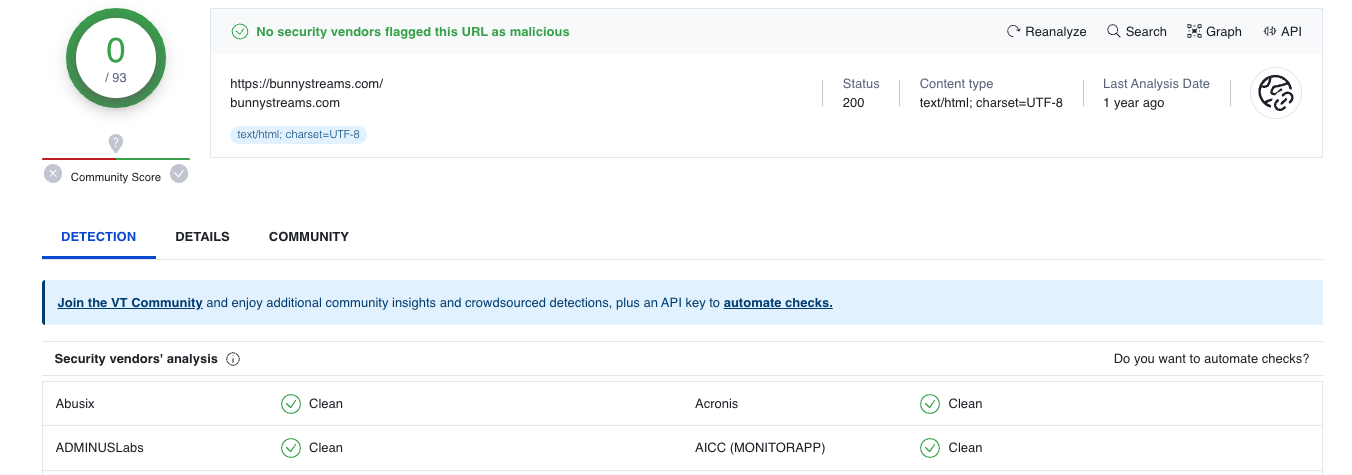Vote positive with the check community score button

tap(179, 174)
